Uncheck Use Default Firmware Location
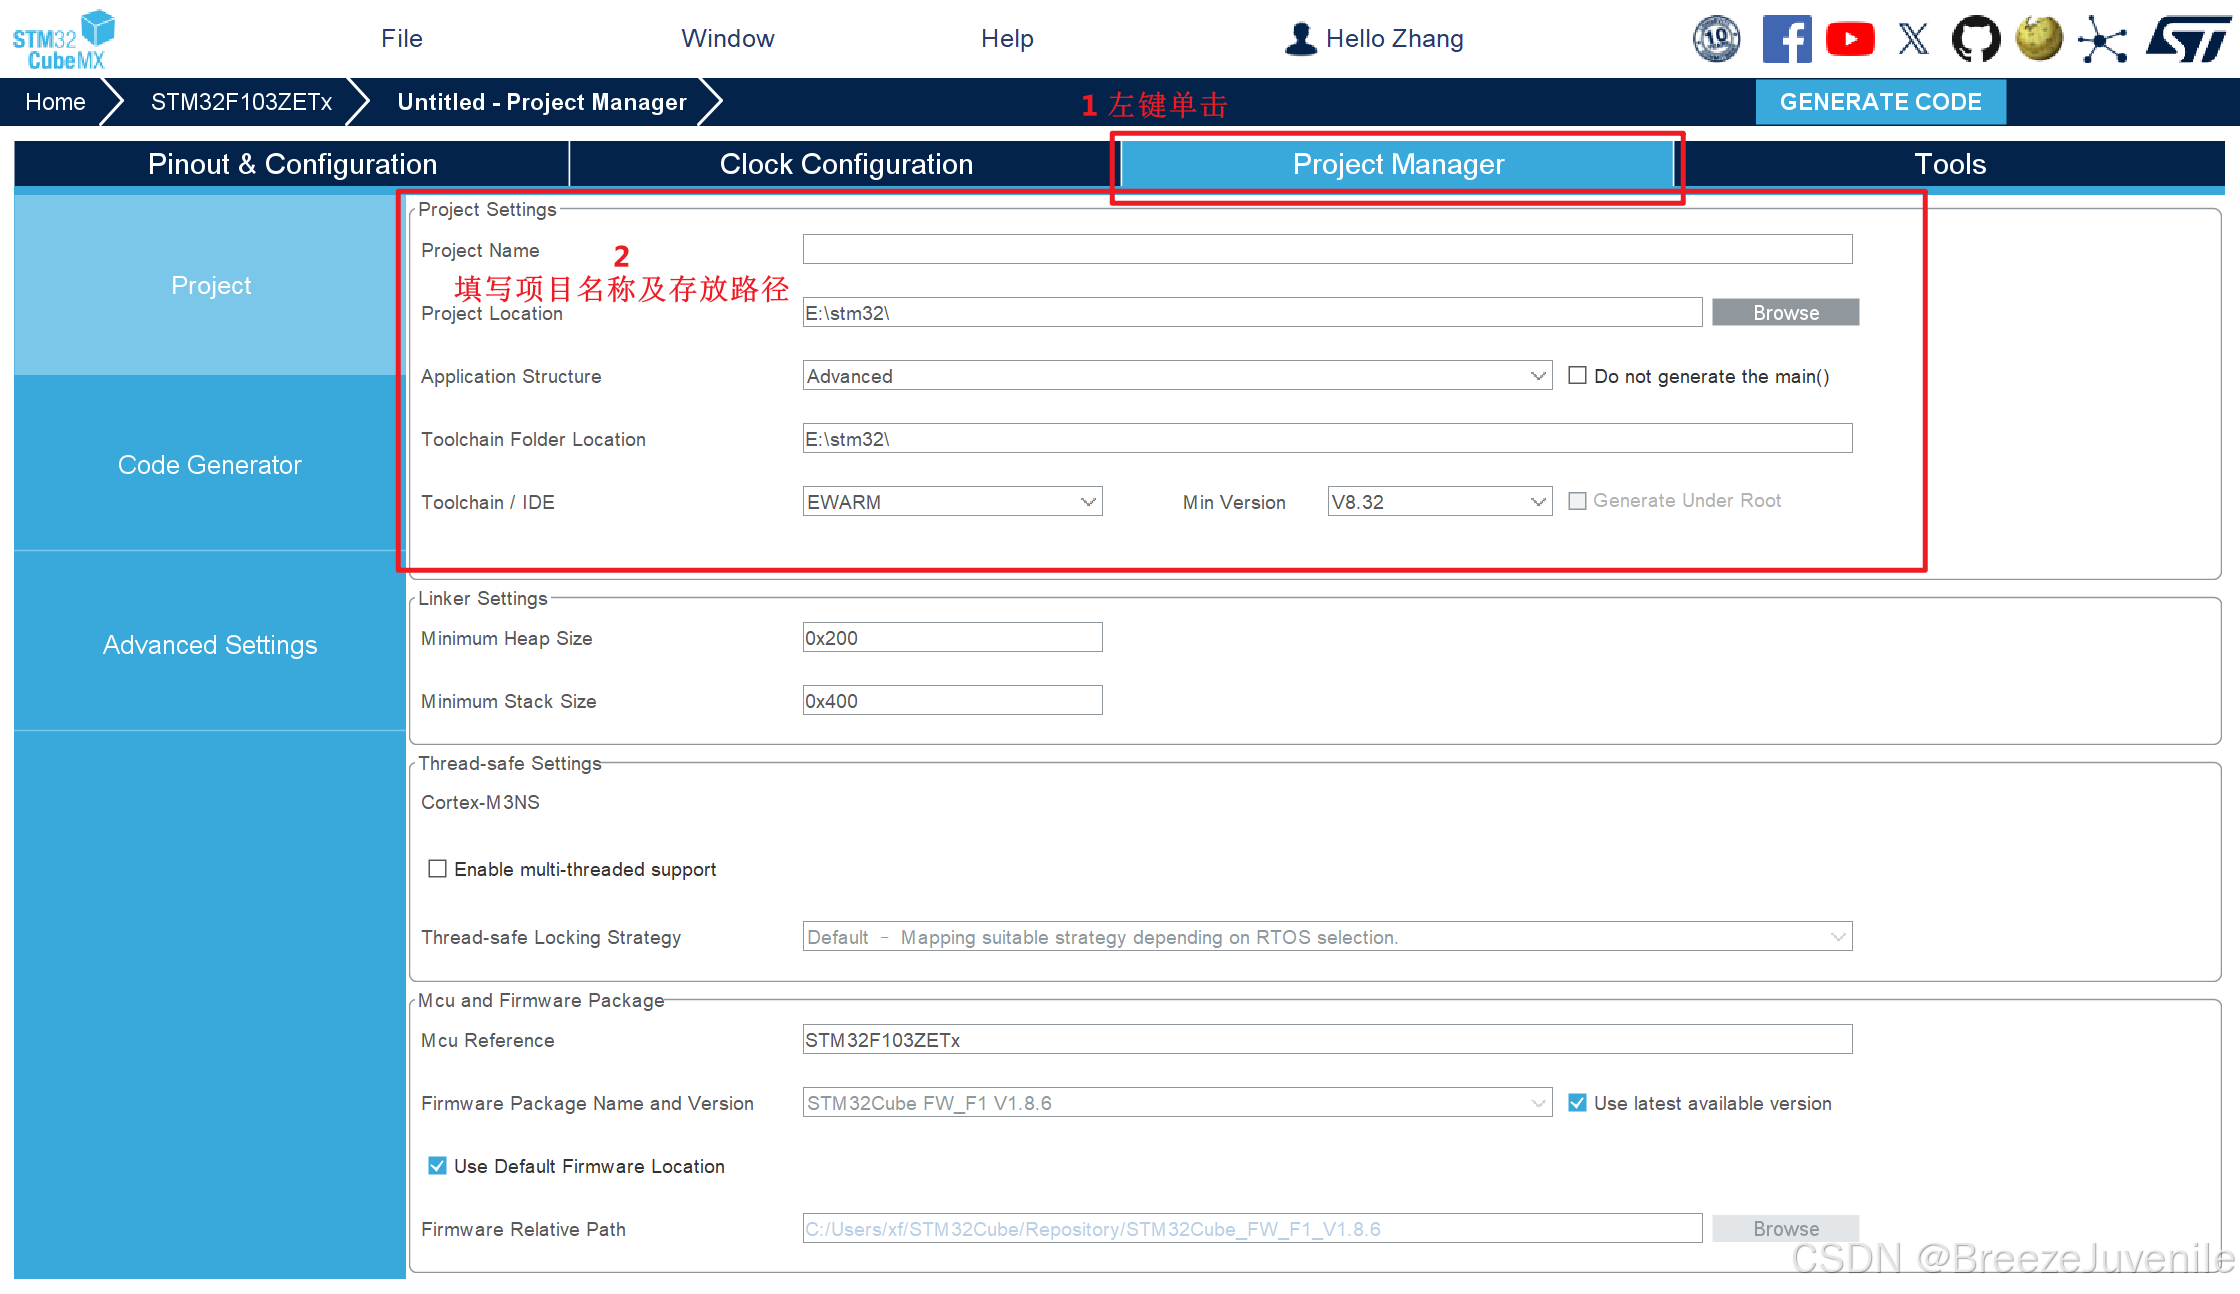The height and width of the screenshot is (1294, 2240). click(437, 1166)
